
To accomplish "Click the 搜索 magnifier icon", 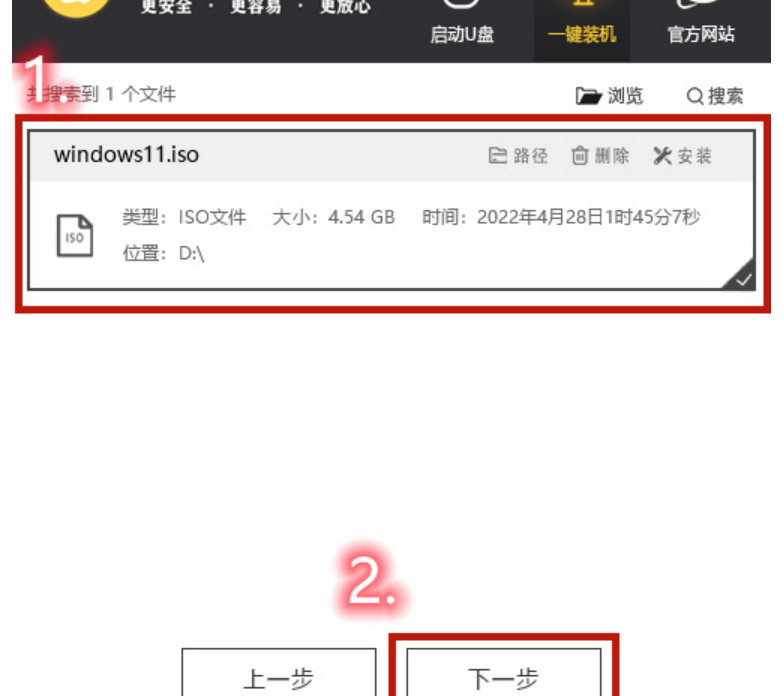I will click(x=694, y=96).
